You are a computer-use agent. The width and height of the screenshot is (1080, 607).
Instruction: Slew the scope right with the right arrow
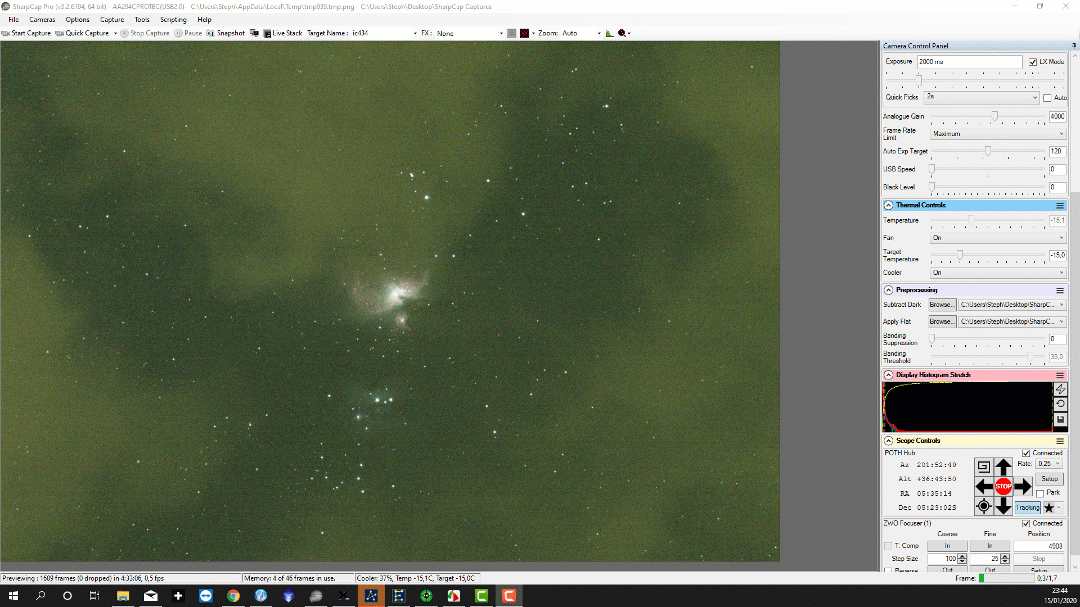pyautogui.click(x=1023, y=486)
